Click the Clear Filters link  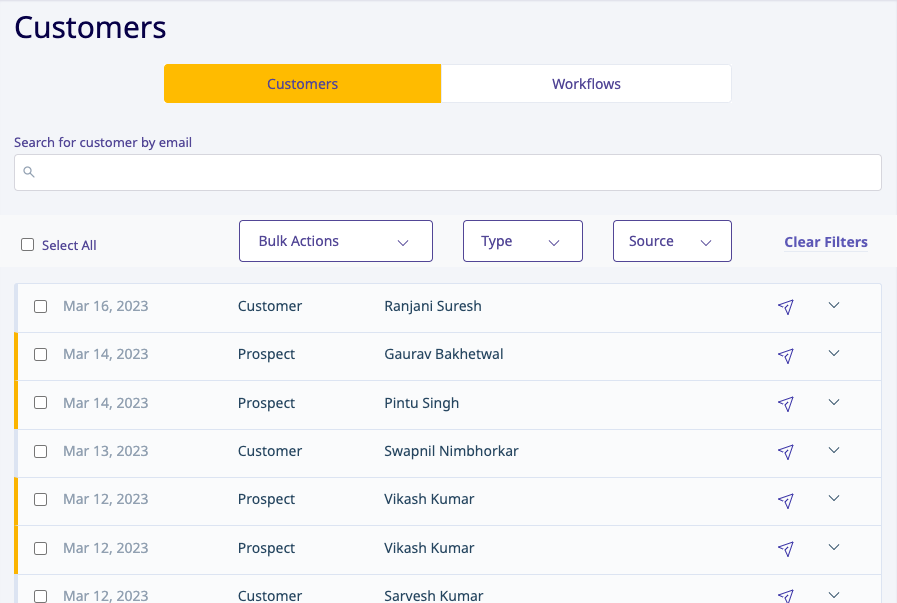point(825,242)
